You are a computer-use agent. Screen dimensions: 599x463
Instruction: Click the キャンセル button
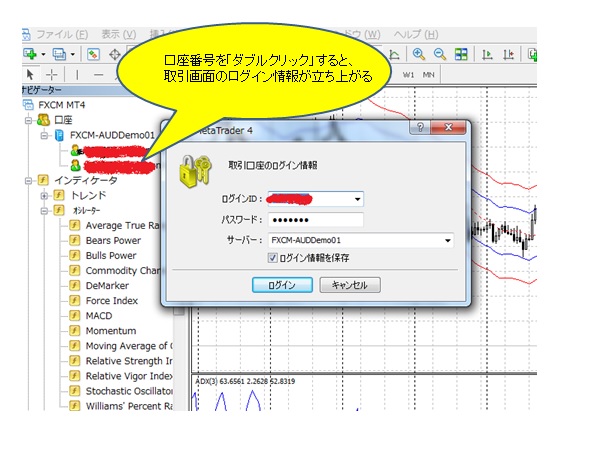[350, 285]
